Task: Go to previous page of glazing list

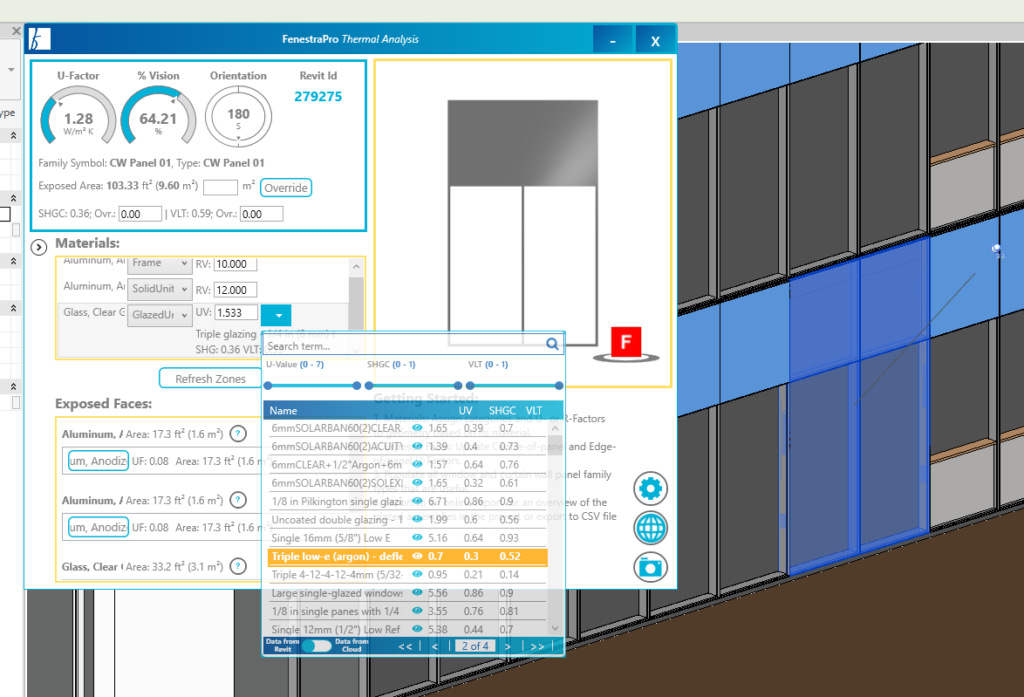Action: [x=435, y=646]
